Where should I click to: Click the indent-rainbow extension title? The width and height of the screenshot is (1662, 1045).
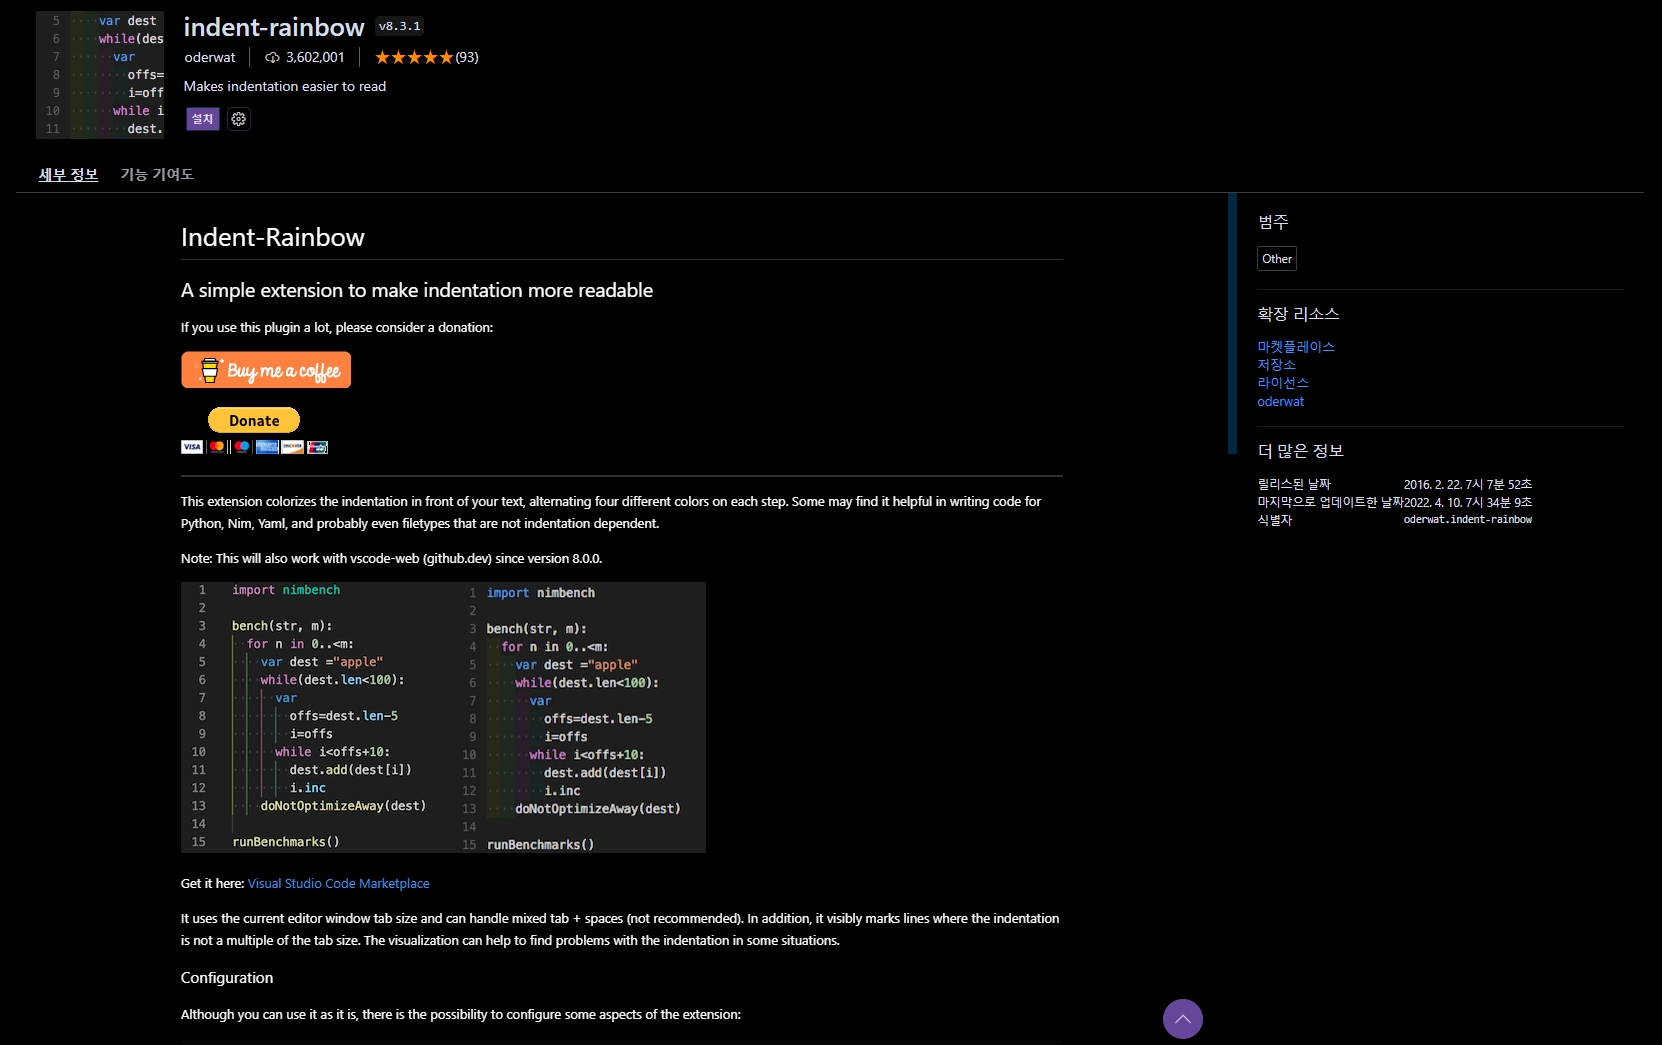(274, 27)
